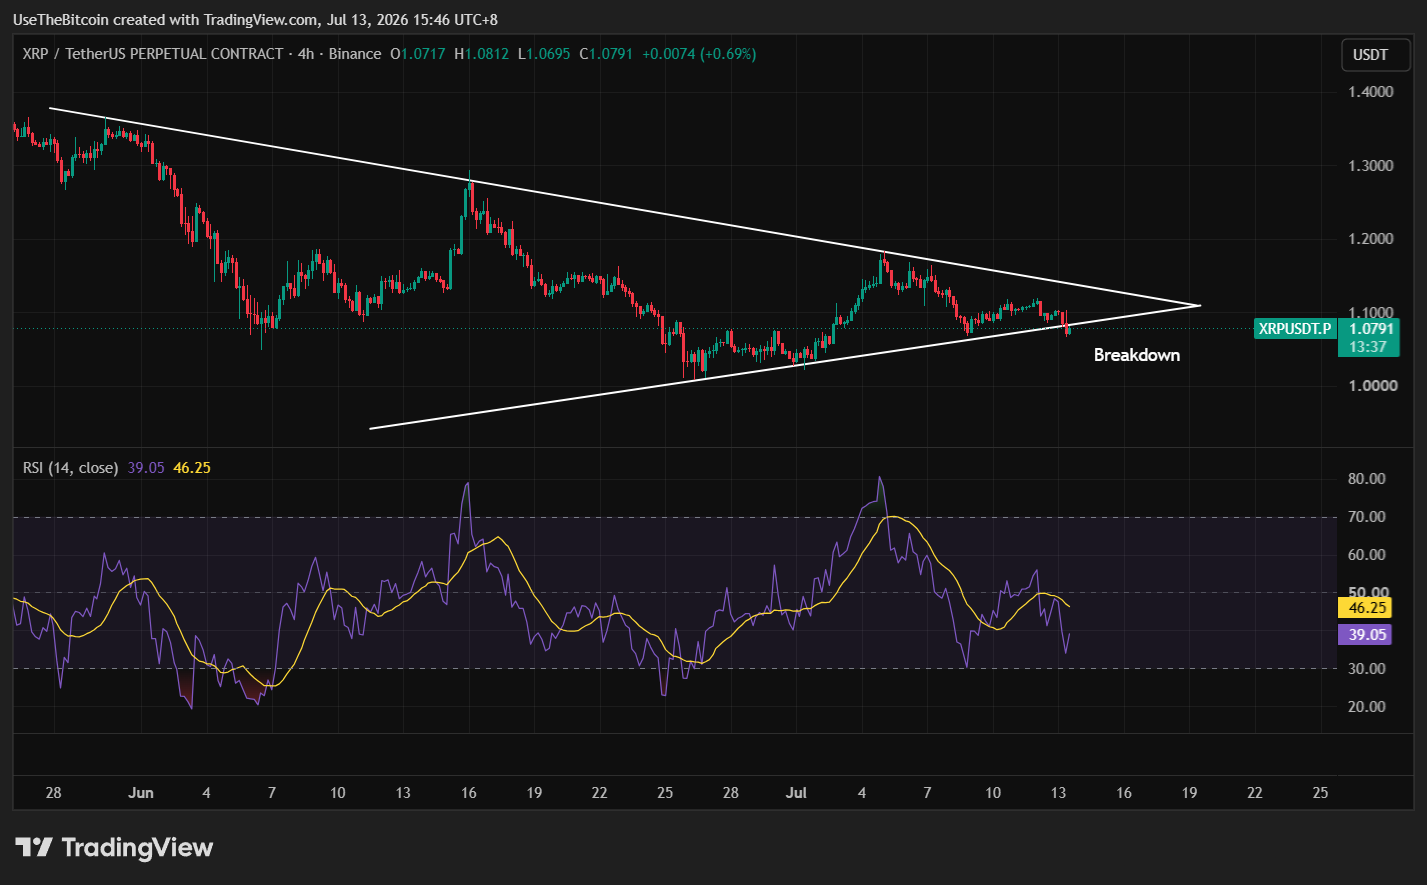Click the Jul date label on time axis
Viewport: 1427px width, 885px height.
pos(796,793)
